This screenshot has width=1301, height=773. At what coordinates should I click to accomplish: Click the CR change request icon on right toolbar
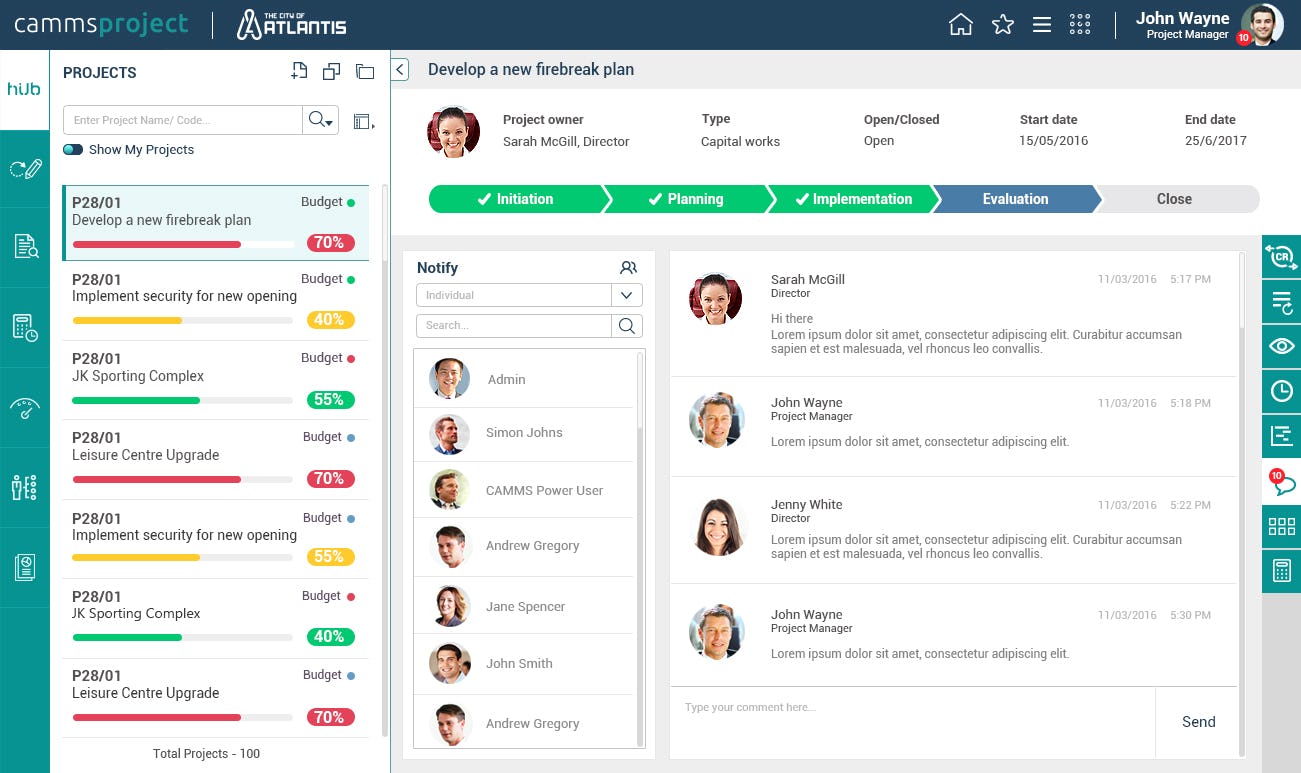tap(1281, 256)
